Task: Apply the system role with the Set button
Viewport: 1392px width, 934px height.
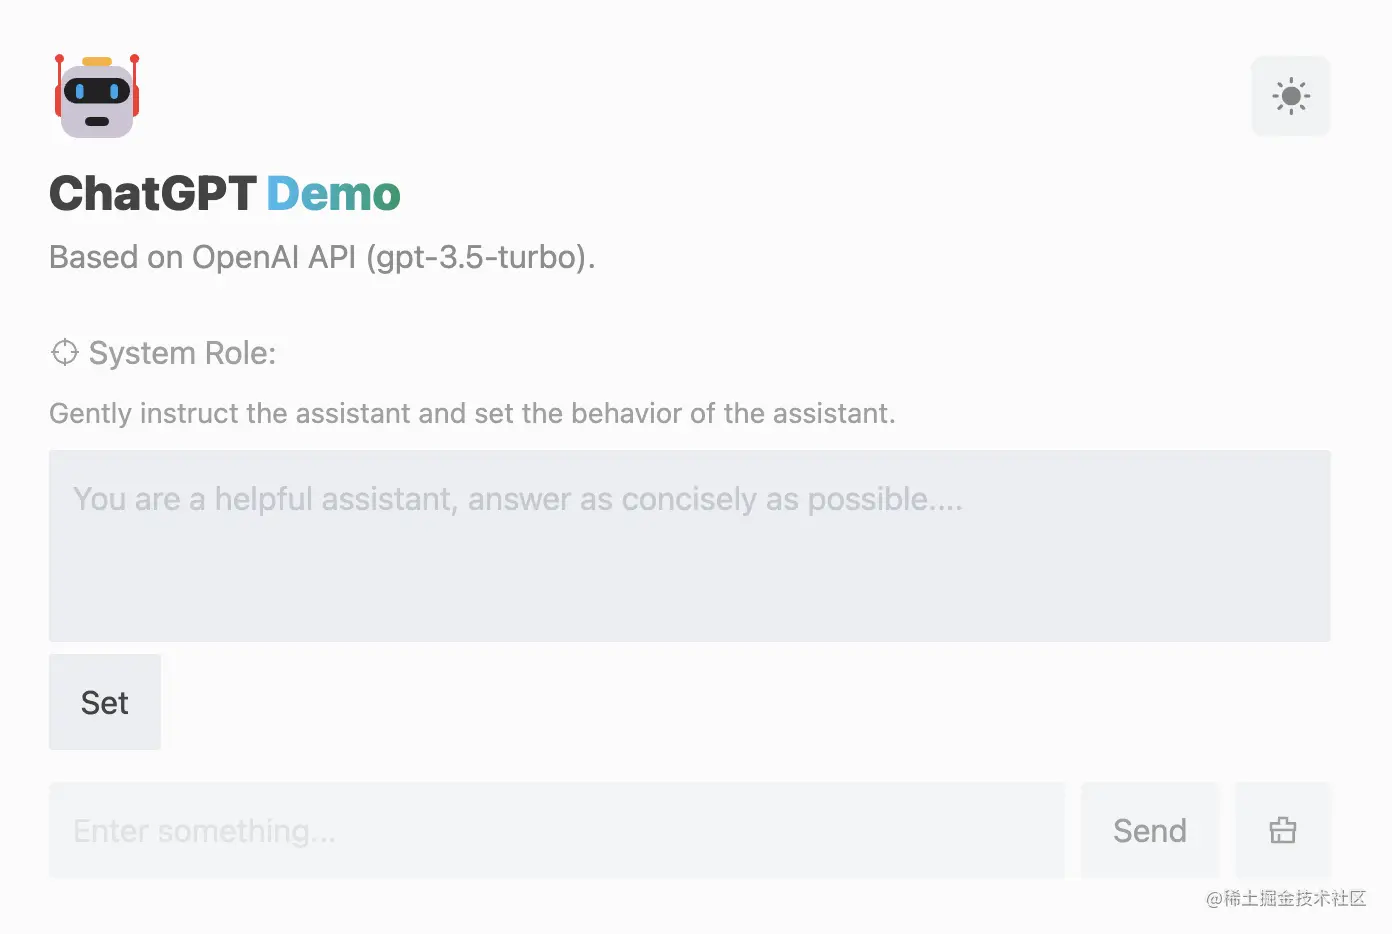Action: [105, 702]
